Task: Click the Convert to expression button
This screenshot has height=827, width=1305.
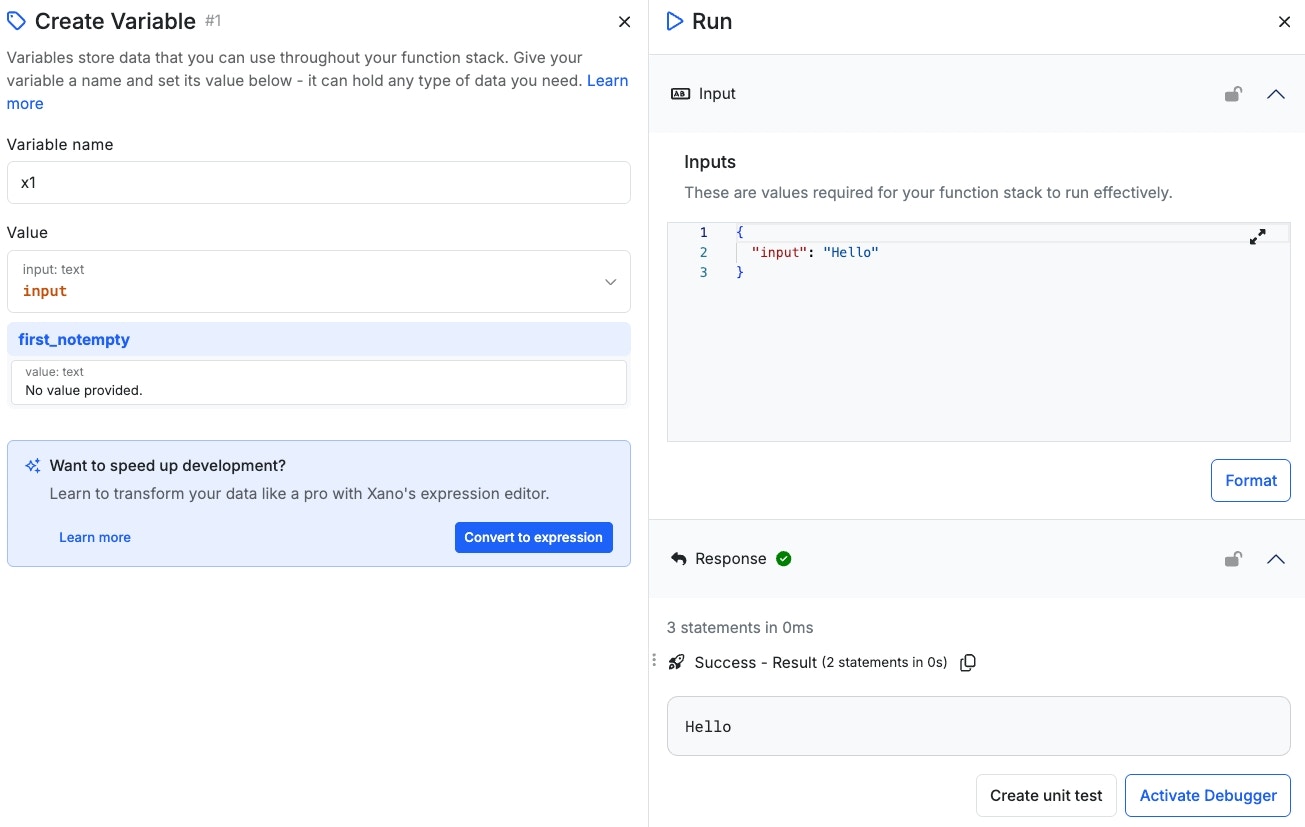Action: [533, 537]
